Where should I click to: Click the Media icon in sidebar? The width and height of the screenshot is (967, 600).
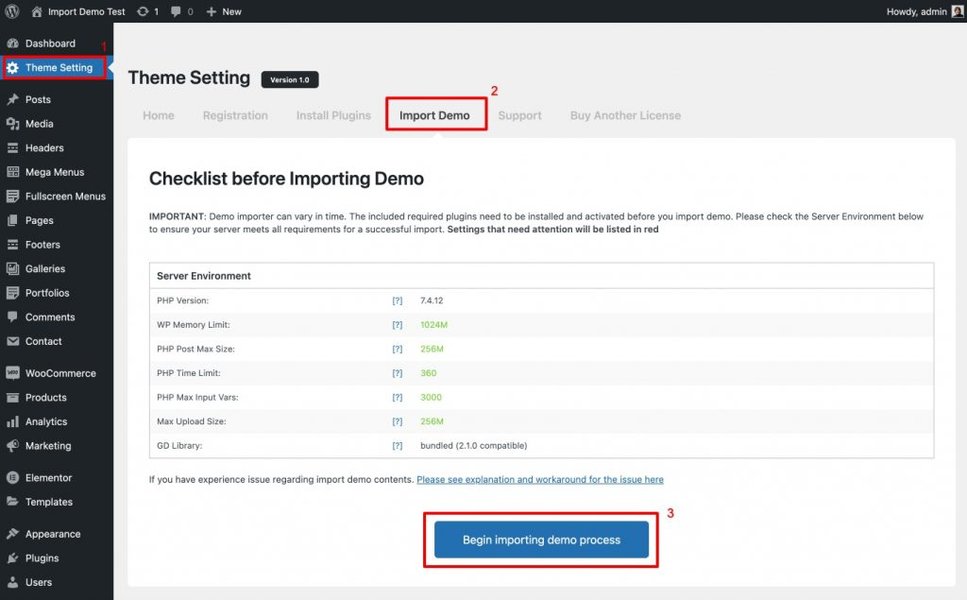[x=12, y=124]
